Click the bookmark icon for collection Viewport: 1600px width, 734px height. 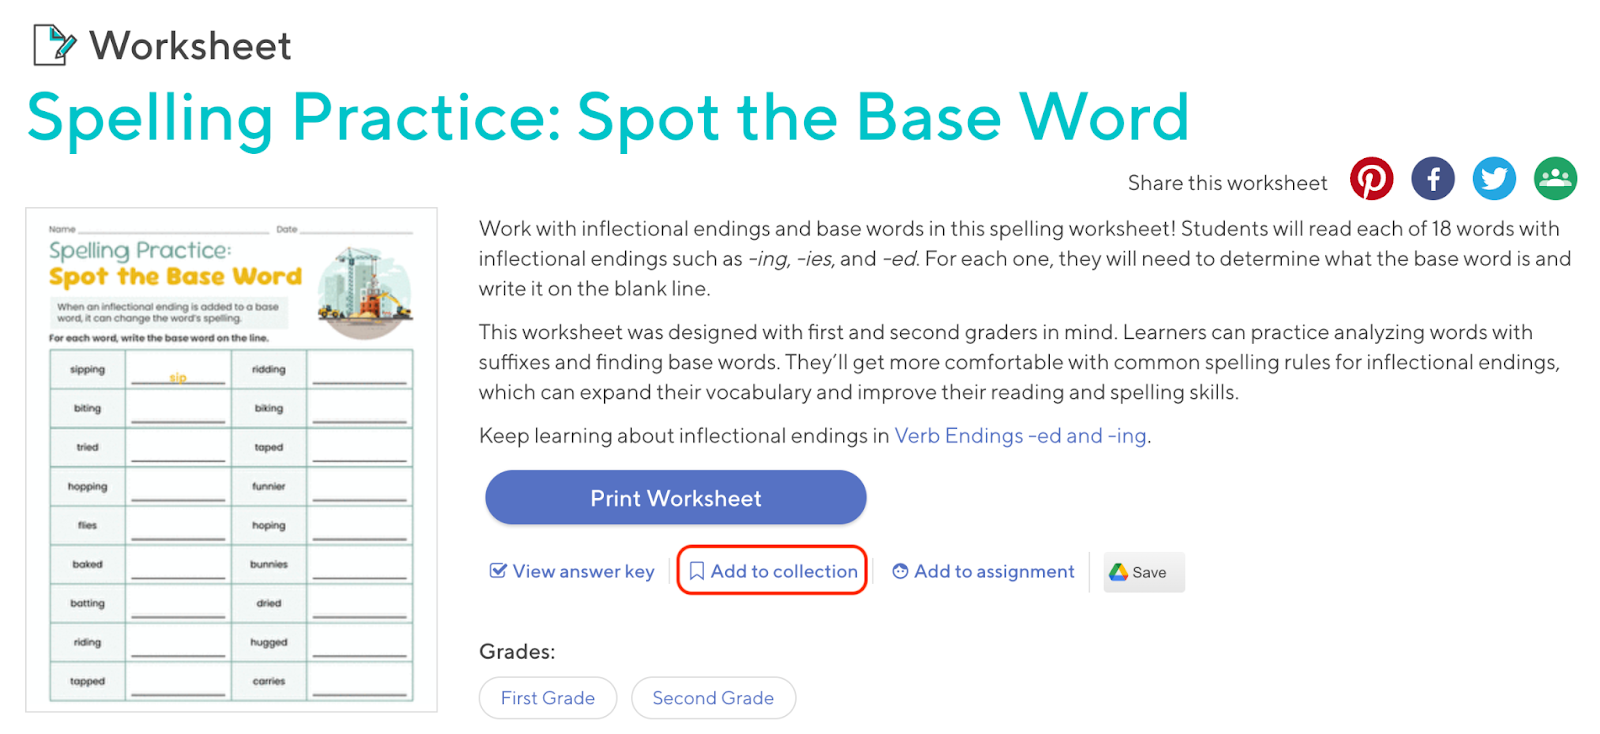point(697,571)
